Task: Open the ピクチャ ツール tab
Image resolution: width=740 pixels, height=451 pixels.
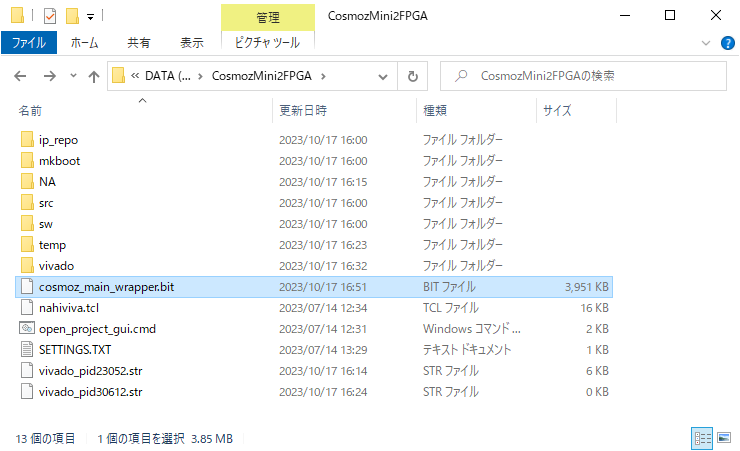Action: (267, 43)
